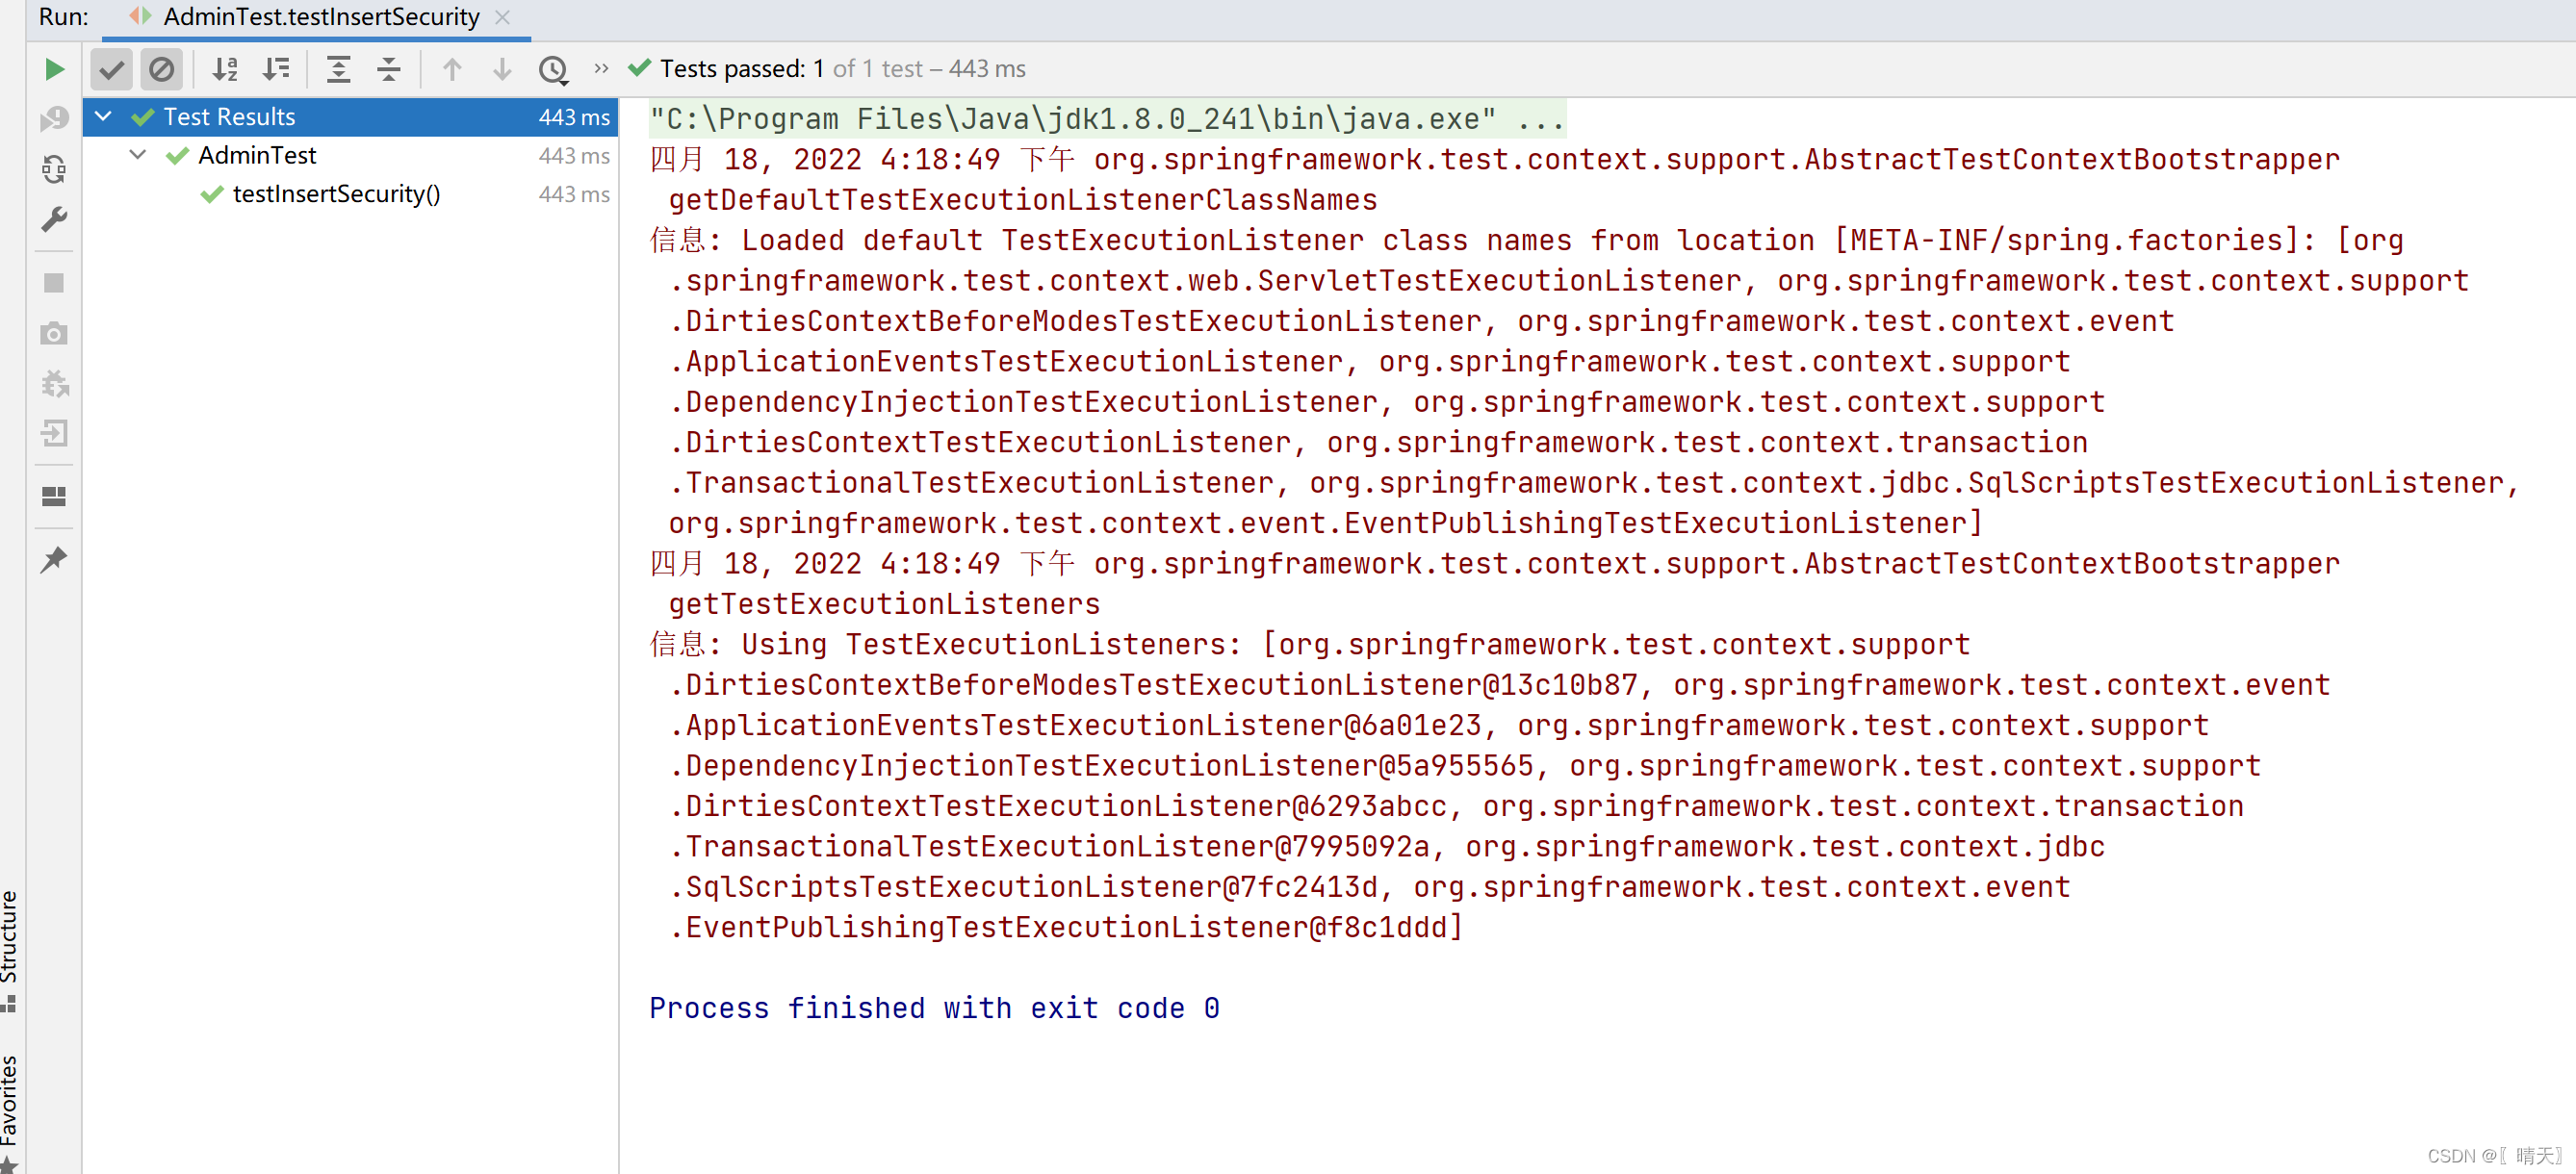This screenshot has height=1174, width=2576.
Task: Open wrench settings icon in sidebar
Action: point(54,219)
